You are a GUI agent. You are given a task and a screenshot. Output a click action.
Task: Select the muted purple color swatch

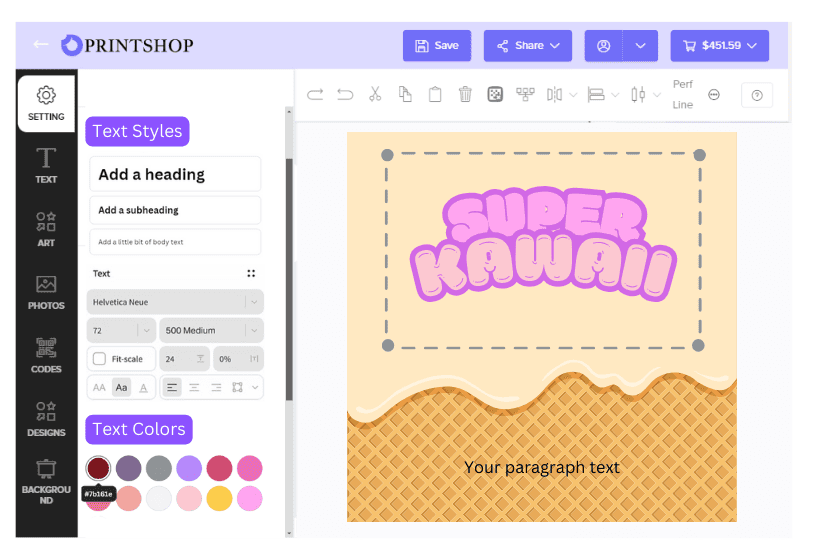(x=128, y=468)
